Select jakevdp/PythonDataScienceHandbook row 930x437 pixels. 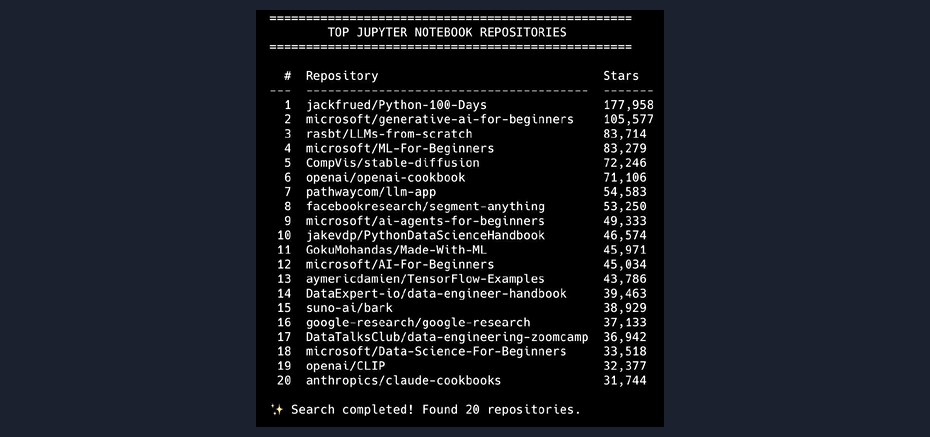[x=462, y=235]
